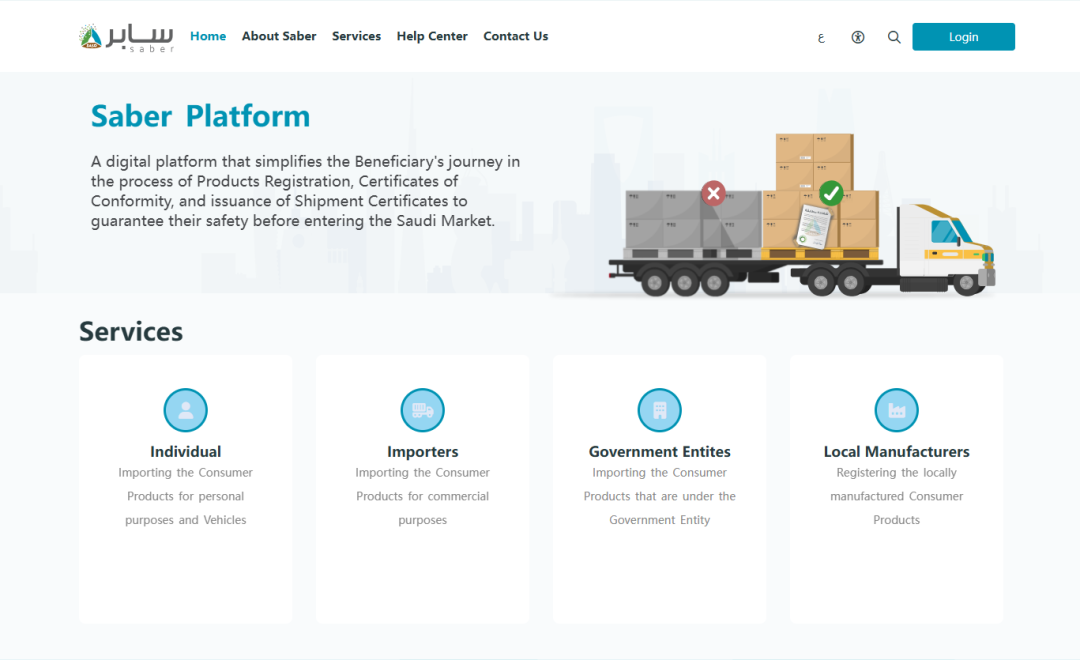Select the Individual service heading

click(x=185, y=451)
